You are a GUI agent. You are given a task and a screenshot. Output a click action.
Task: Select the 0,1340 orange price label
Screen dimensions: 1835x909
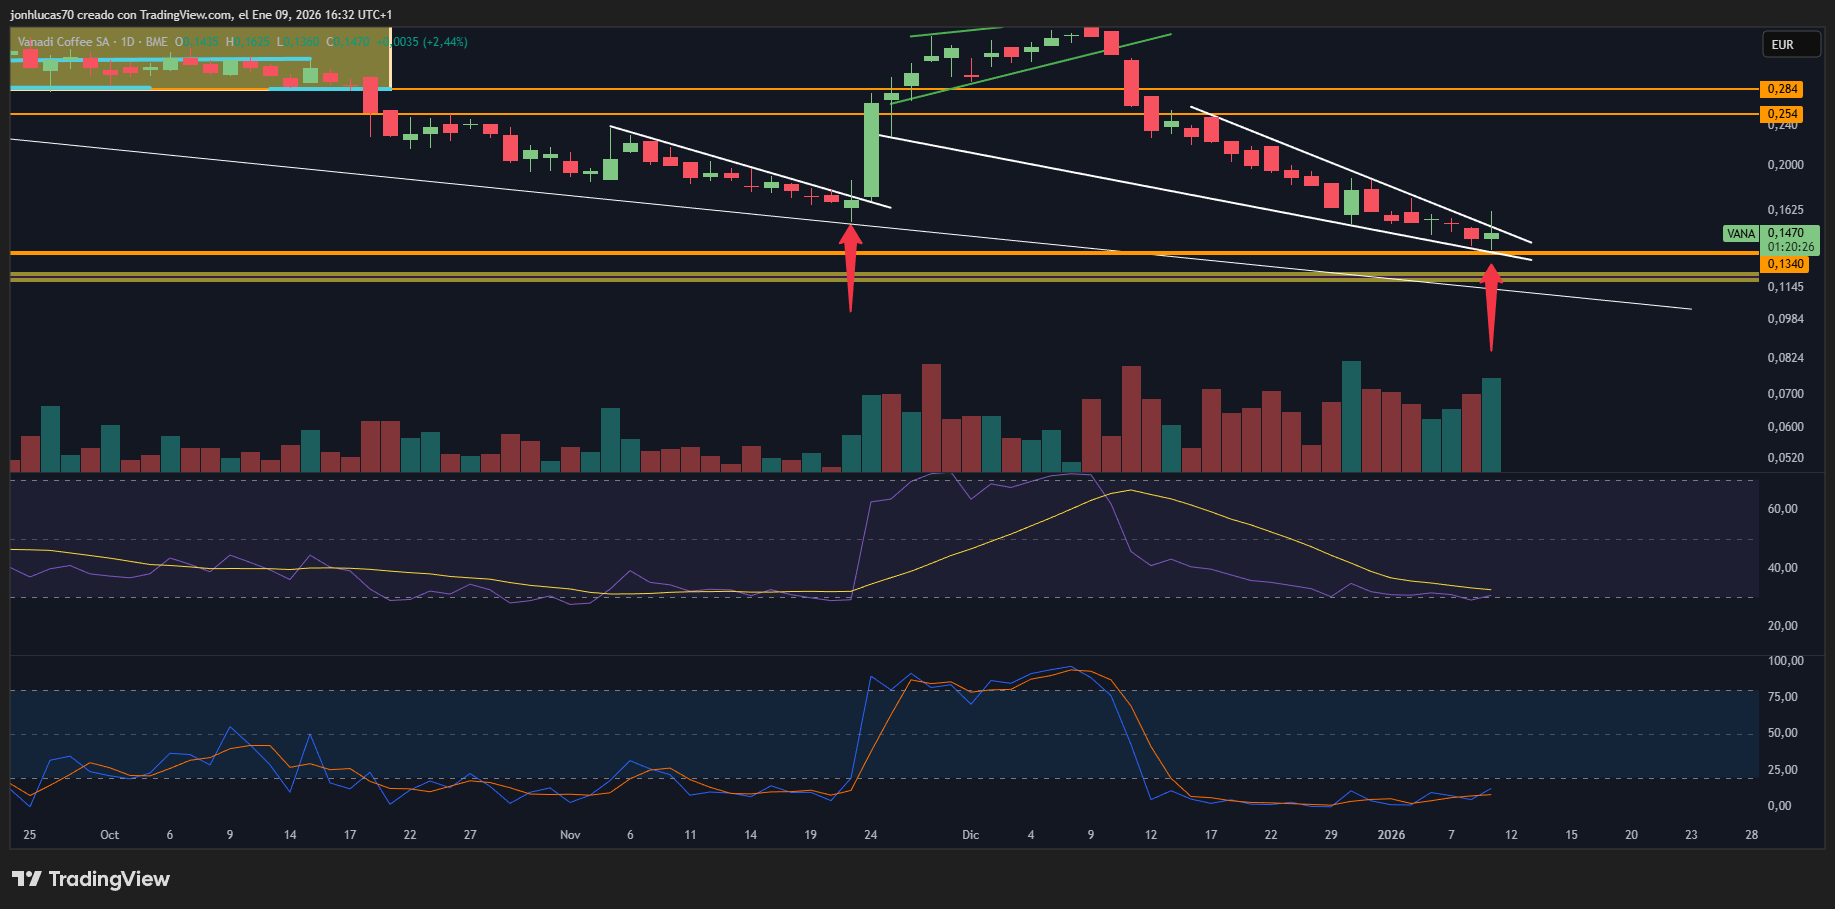pos(1785,264)
